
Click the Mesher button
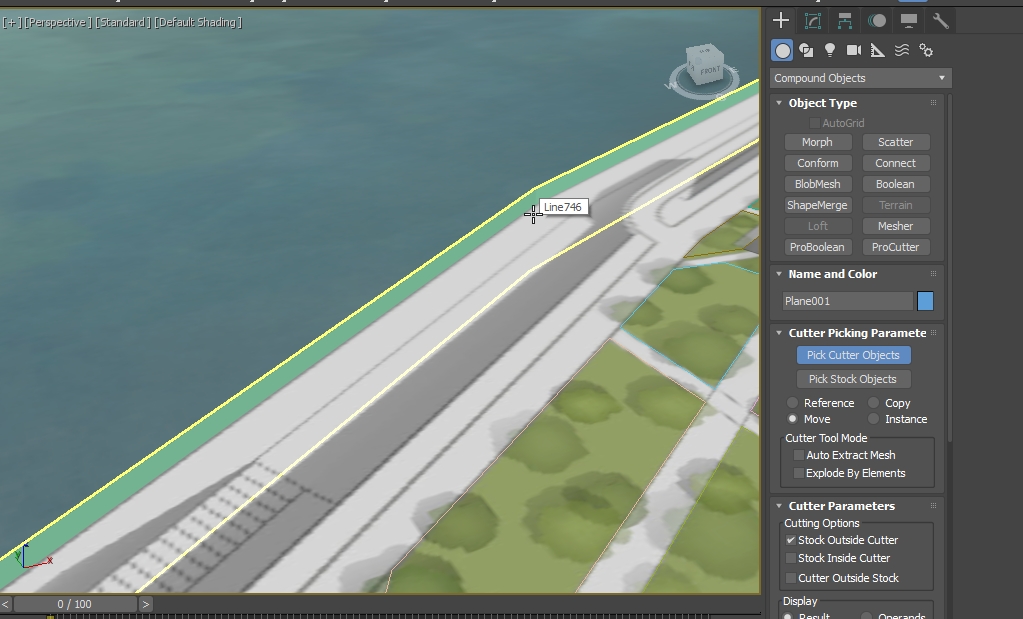click(x=896, y=226)
